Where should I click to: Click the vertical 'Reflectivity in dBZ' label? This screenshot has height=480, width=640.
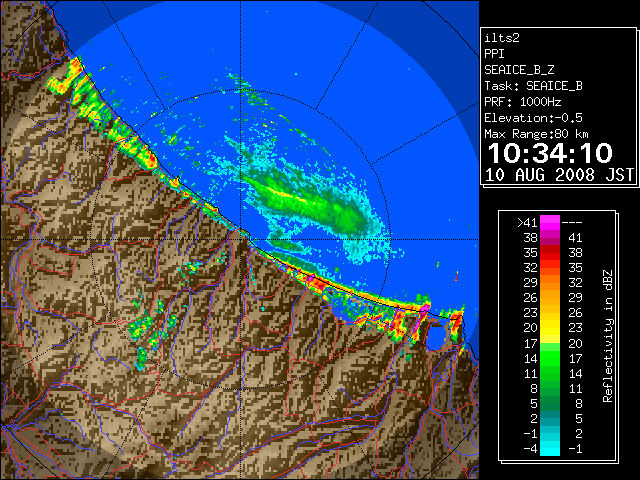click(x=607, y=336)
